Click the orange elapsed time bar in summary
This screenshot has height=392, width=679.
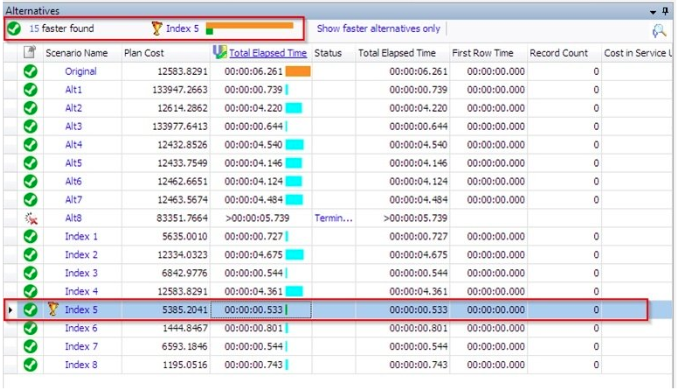click(250, 25)
